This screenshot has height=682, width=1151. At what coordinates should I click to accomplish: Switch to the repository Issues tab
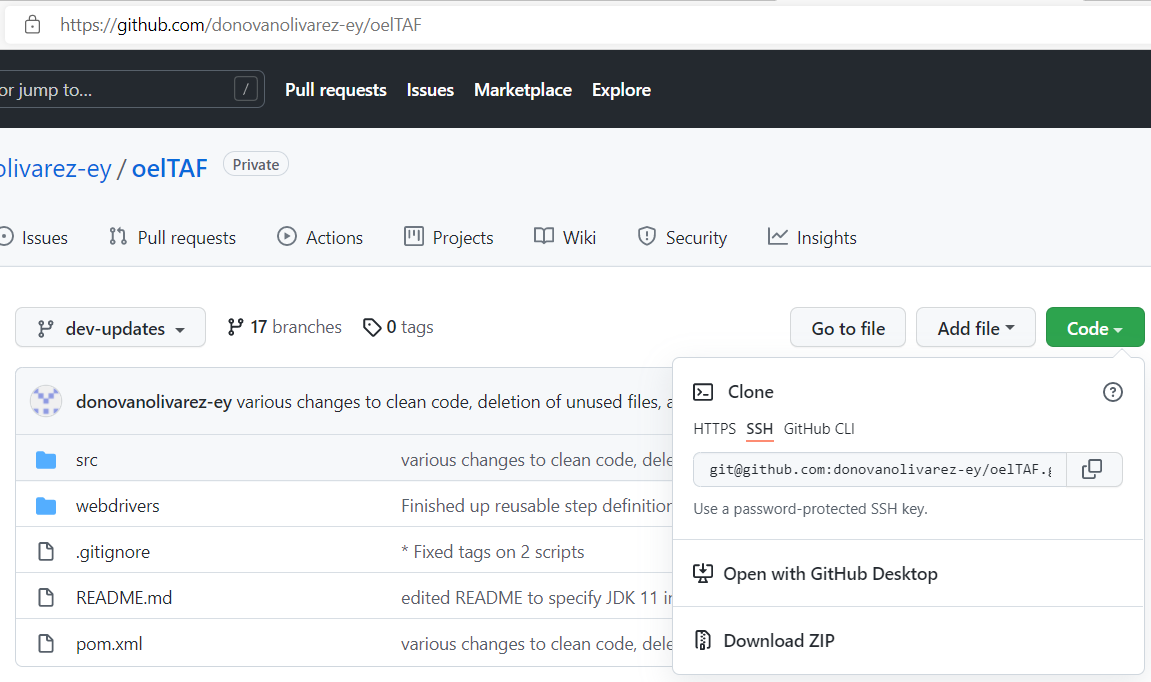[34, 237]
